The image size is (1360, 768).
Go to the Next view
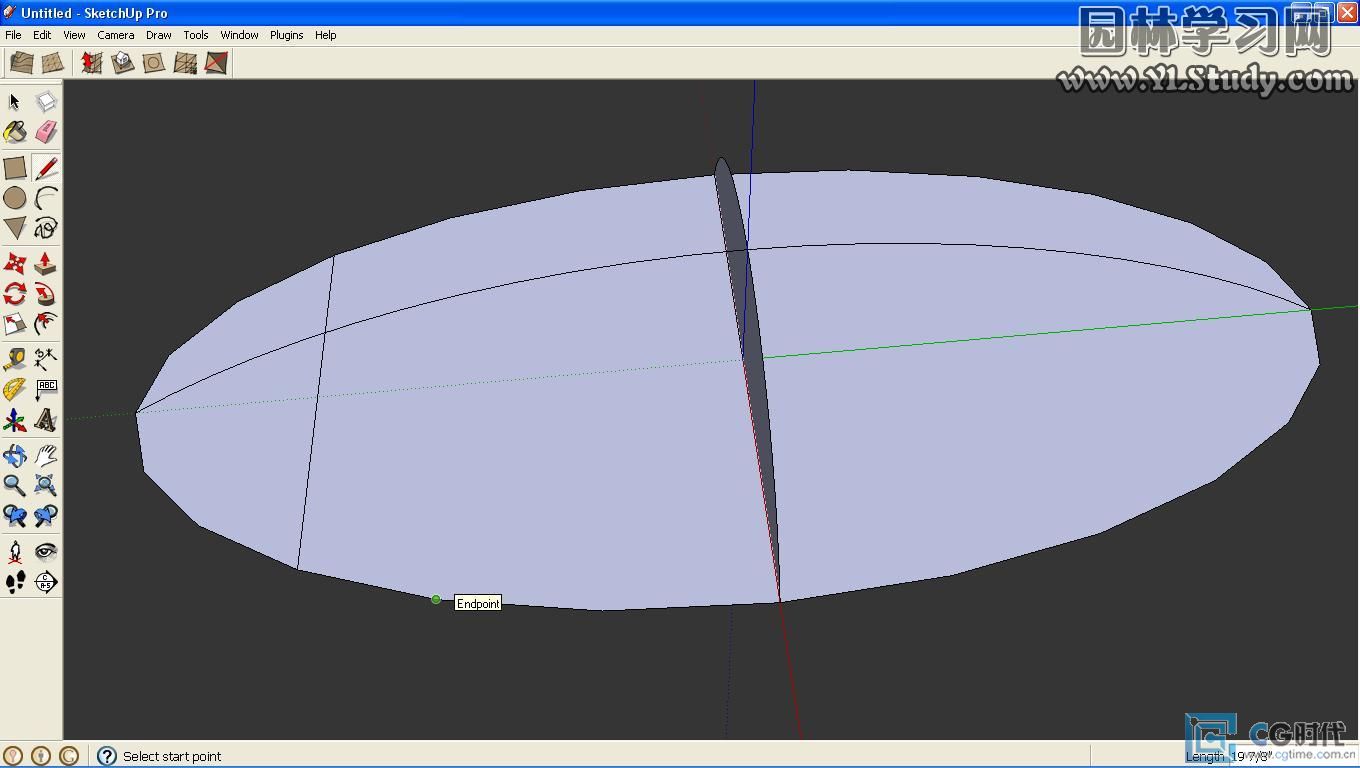(x=46, y=516)
